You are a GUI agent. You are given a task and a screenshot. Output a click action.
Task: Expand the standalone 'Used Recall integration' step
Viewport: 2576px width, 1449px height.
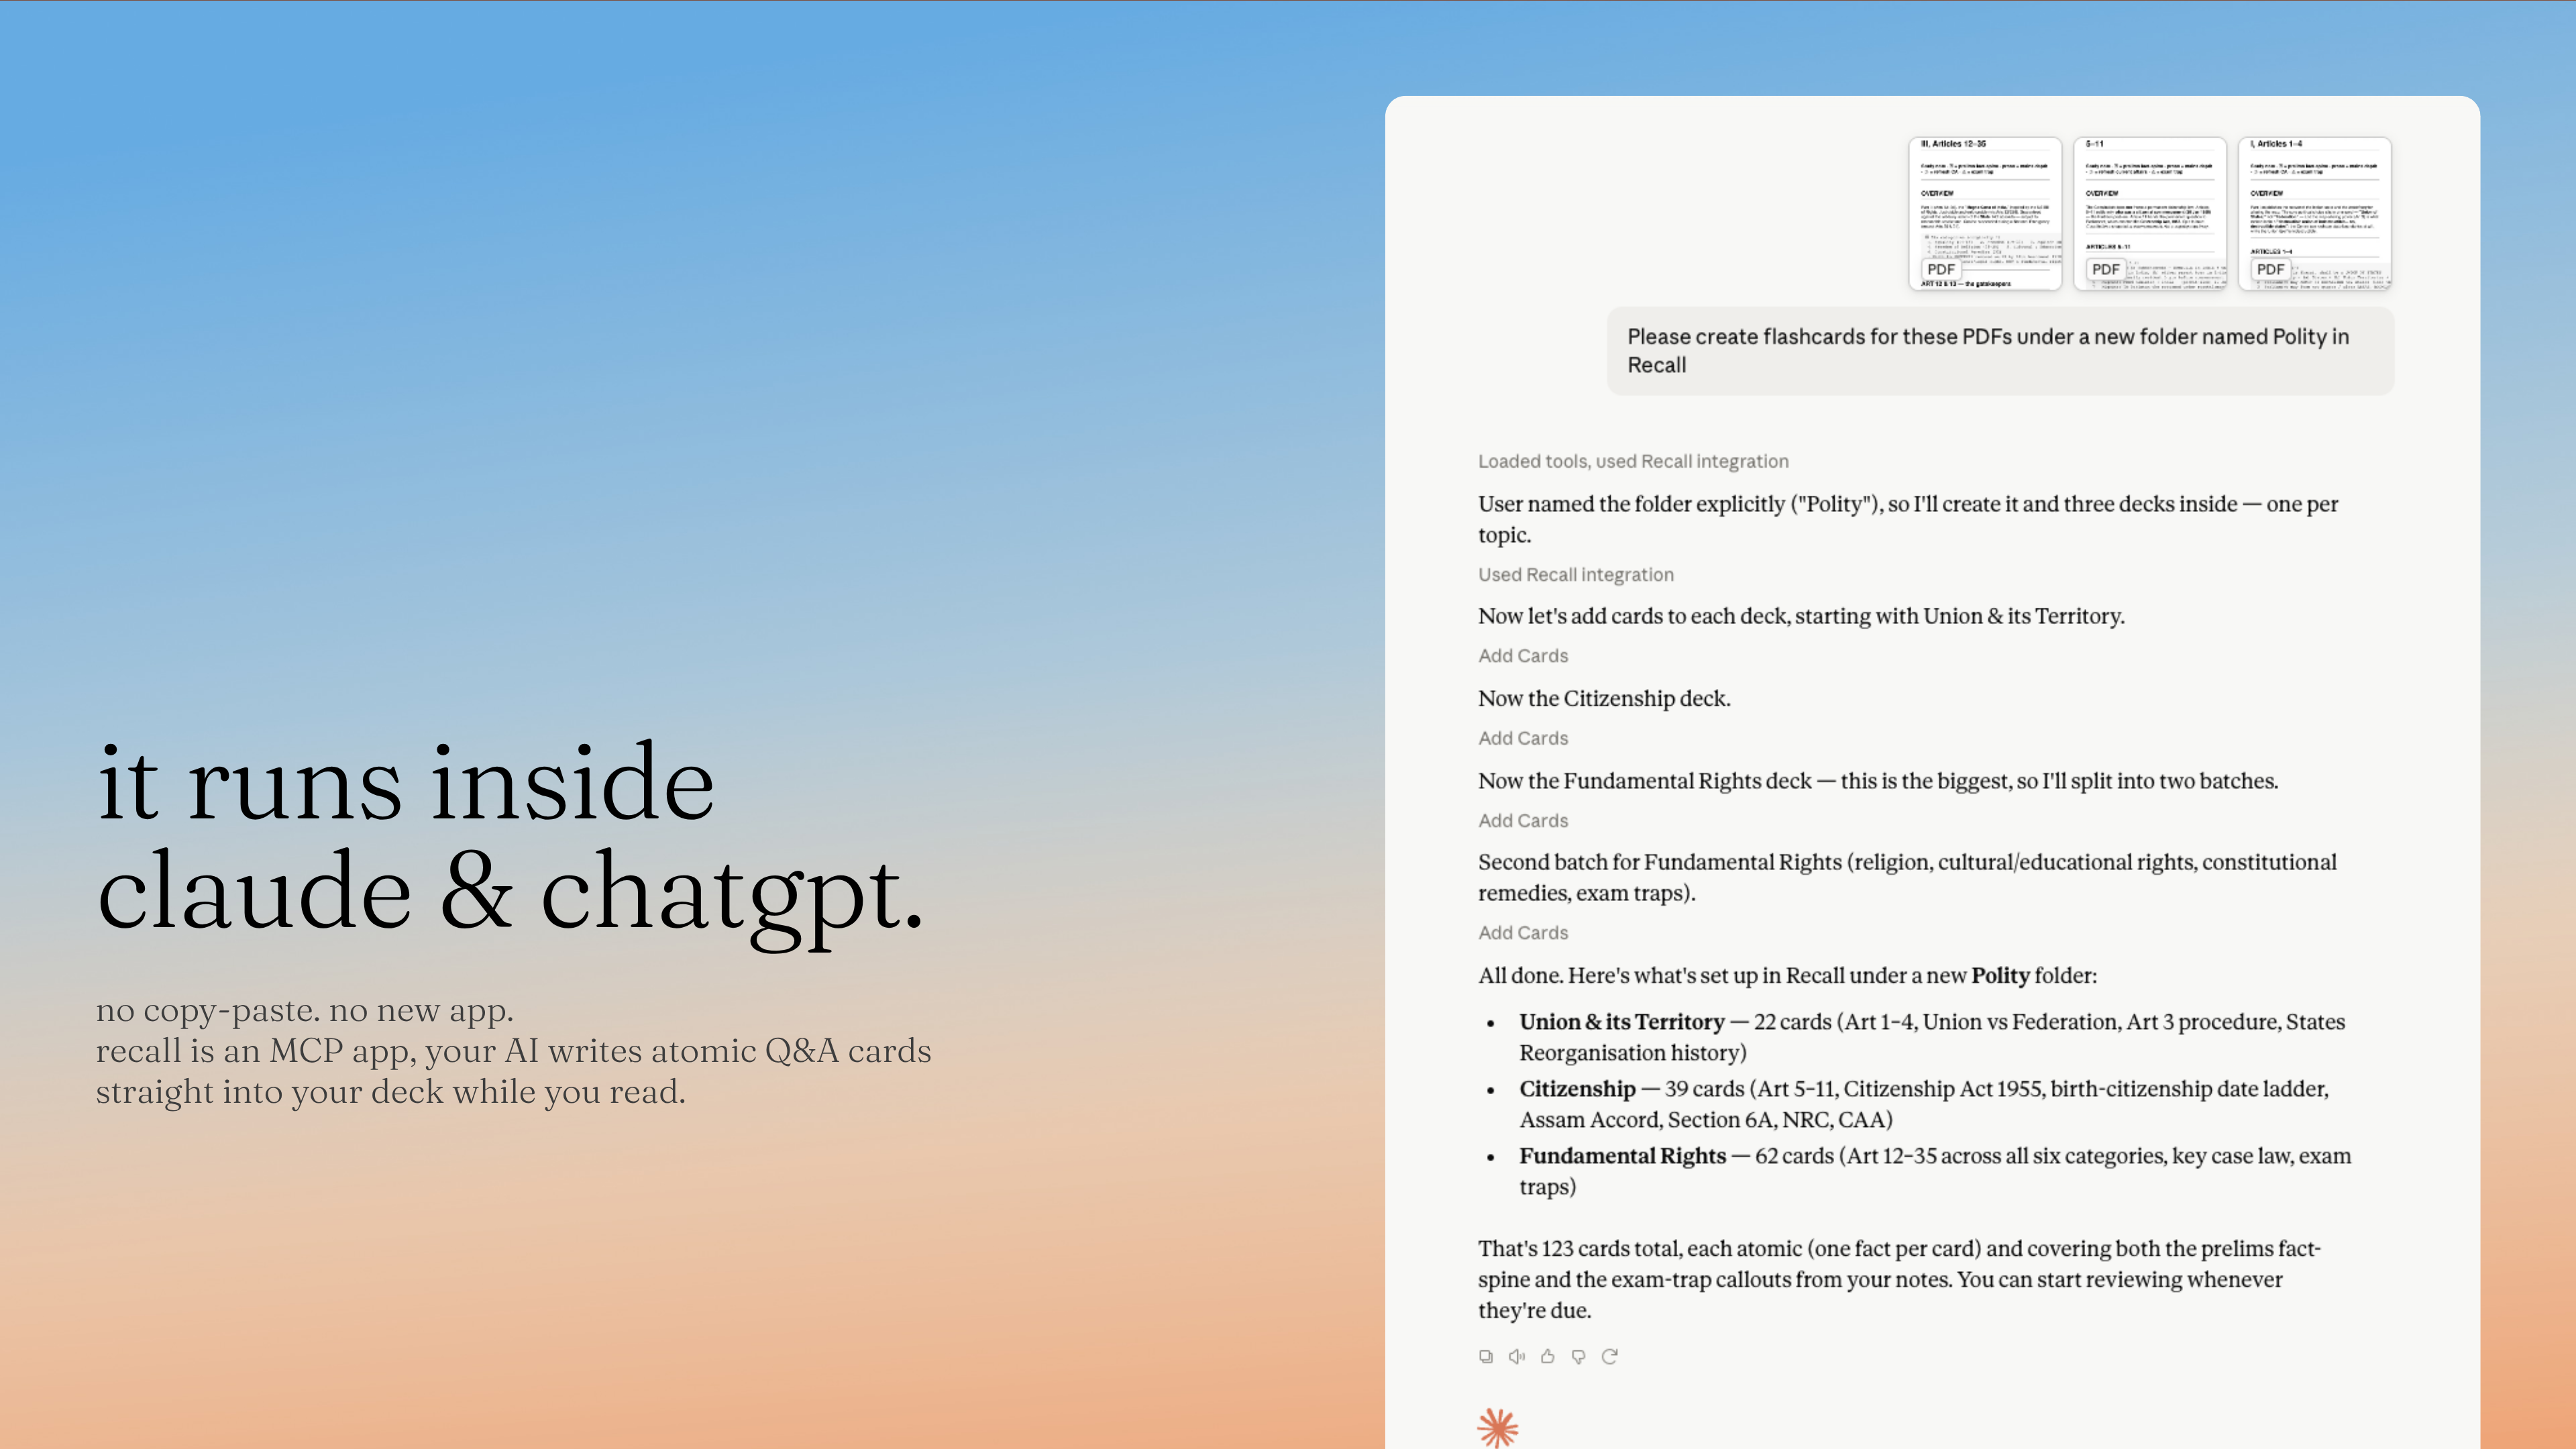coord(1576,575)
